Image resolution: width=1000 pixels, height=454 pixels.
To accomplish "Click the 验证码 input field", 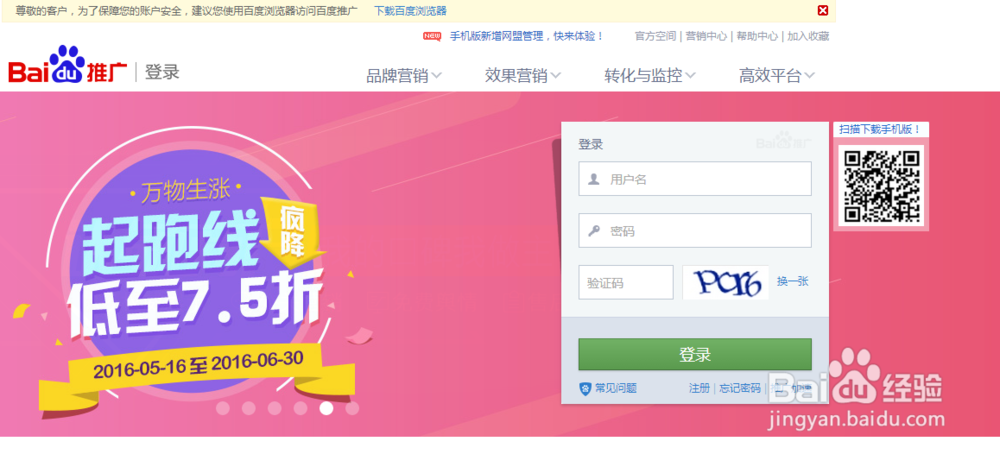I will click(x=626, y=282).
